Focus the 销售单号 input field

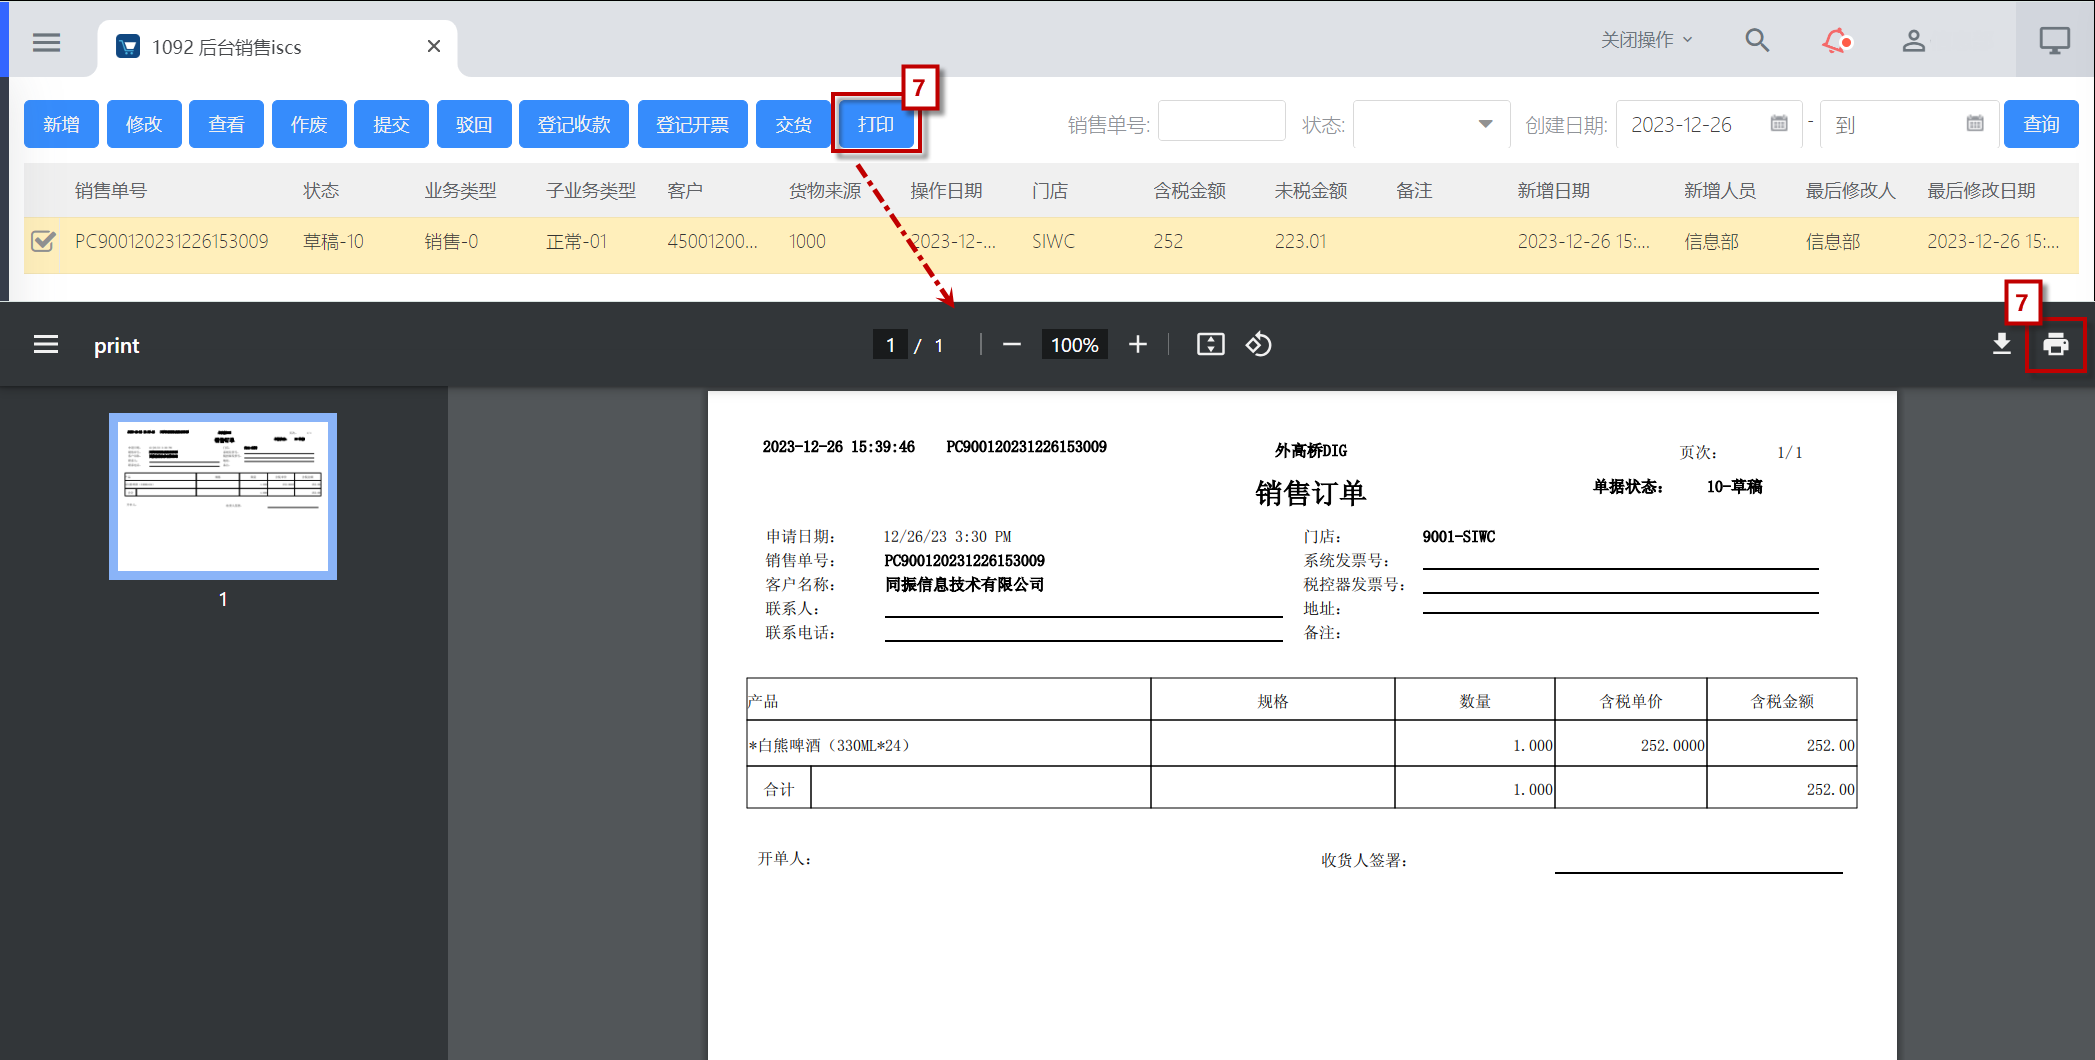point(1221,122)
